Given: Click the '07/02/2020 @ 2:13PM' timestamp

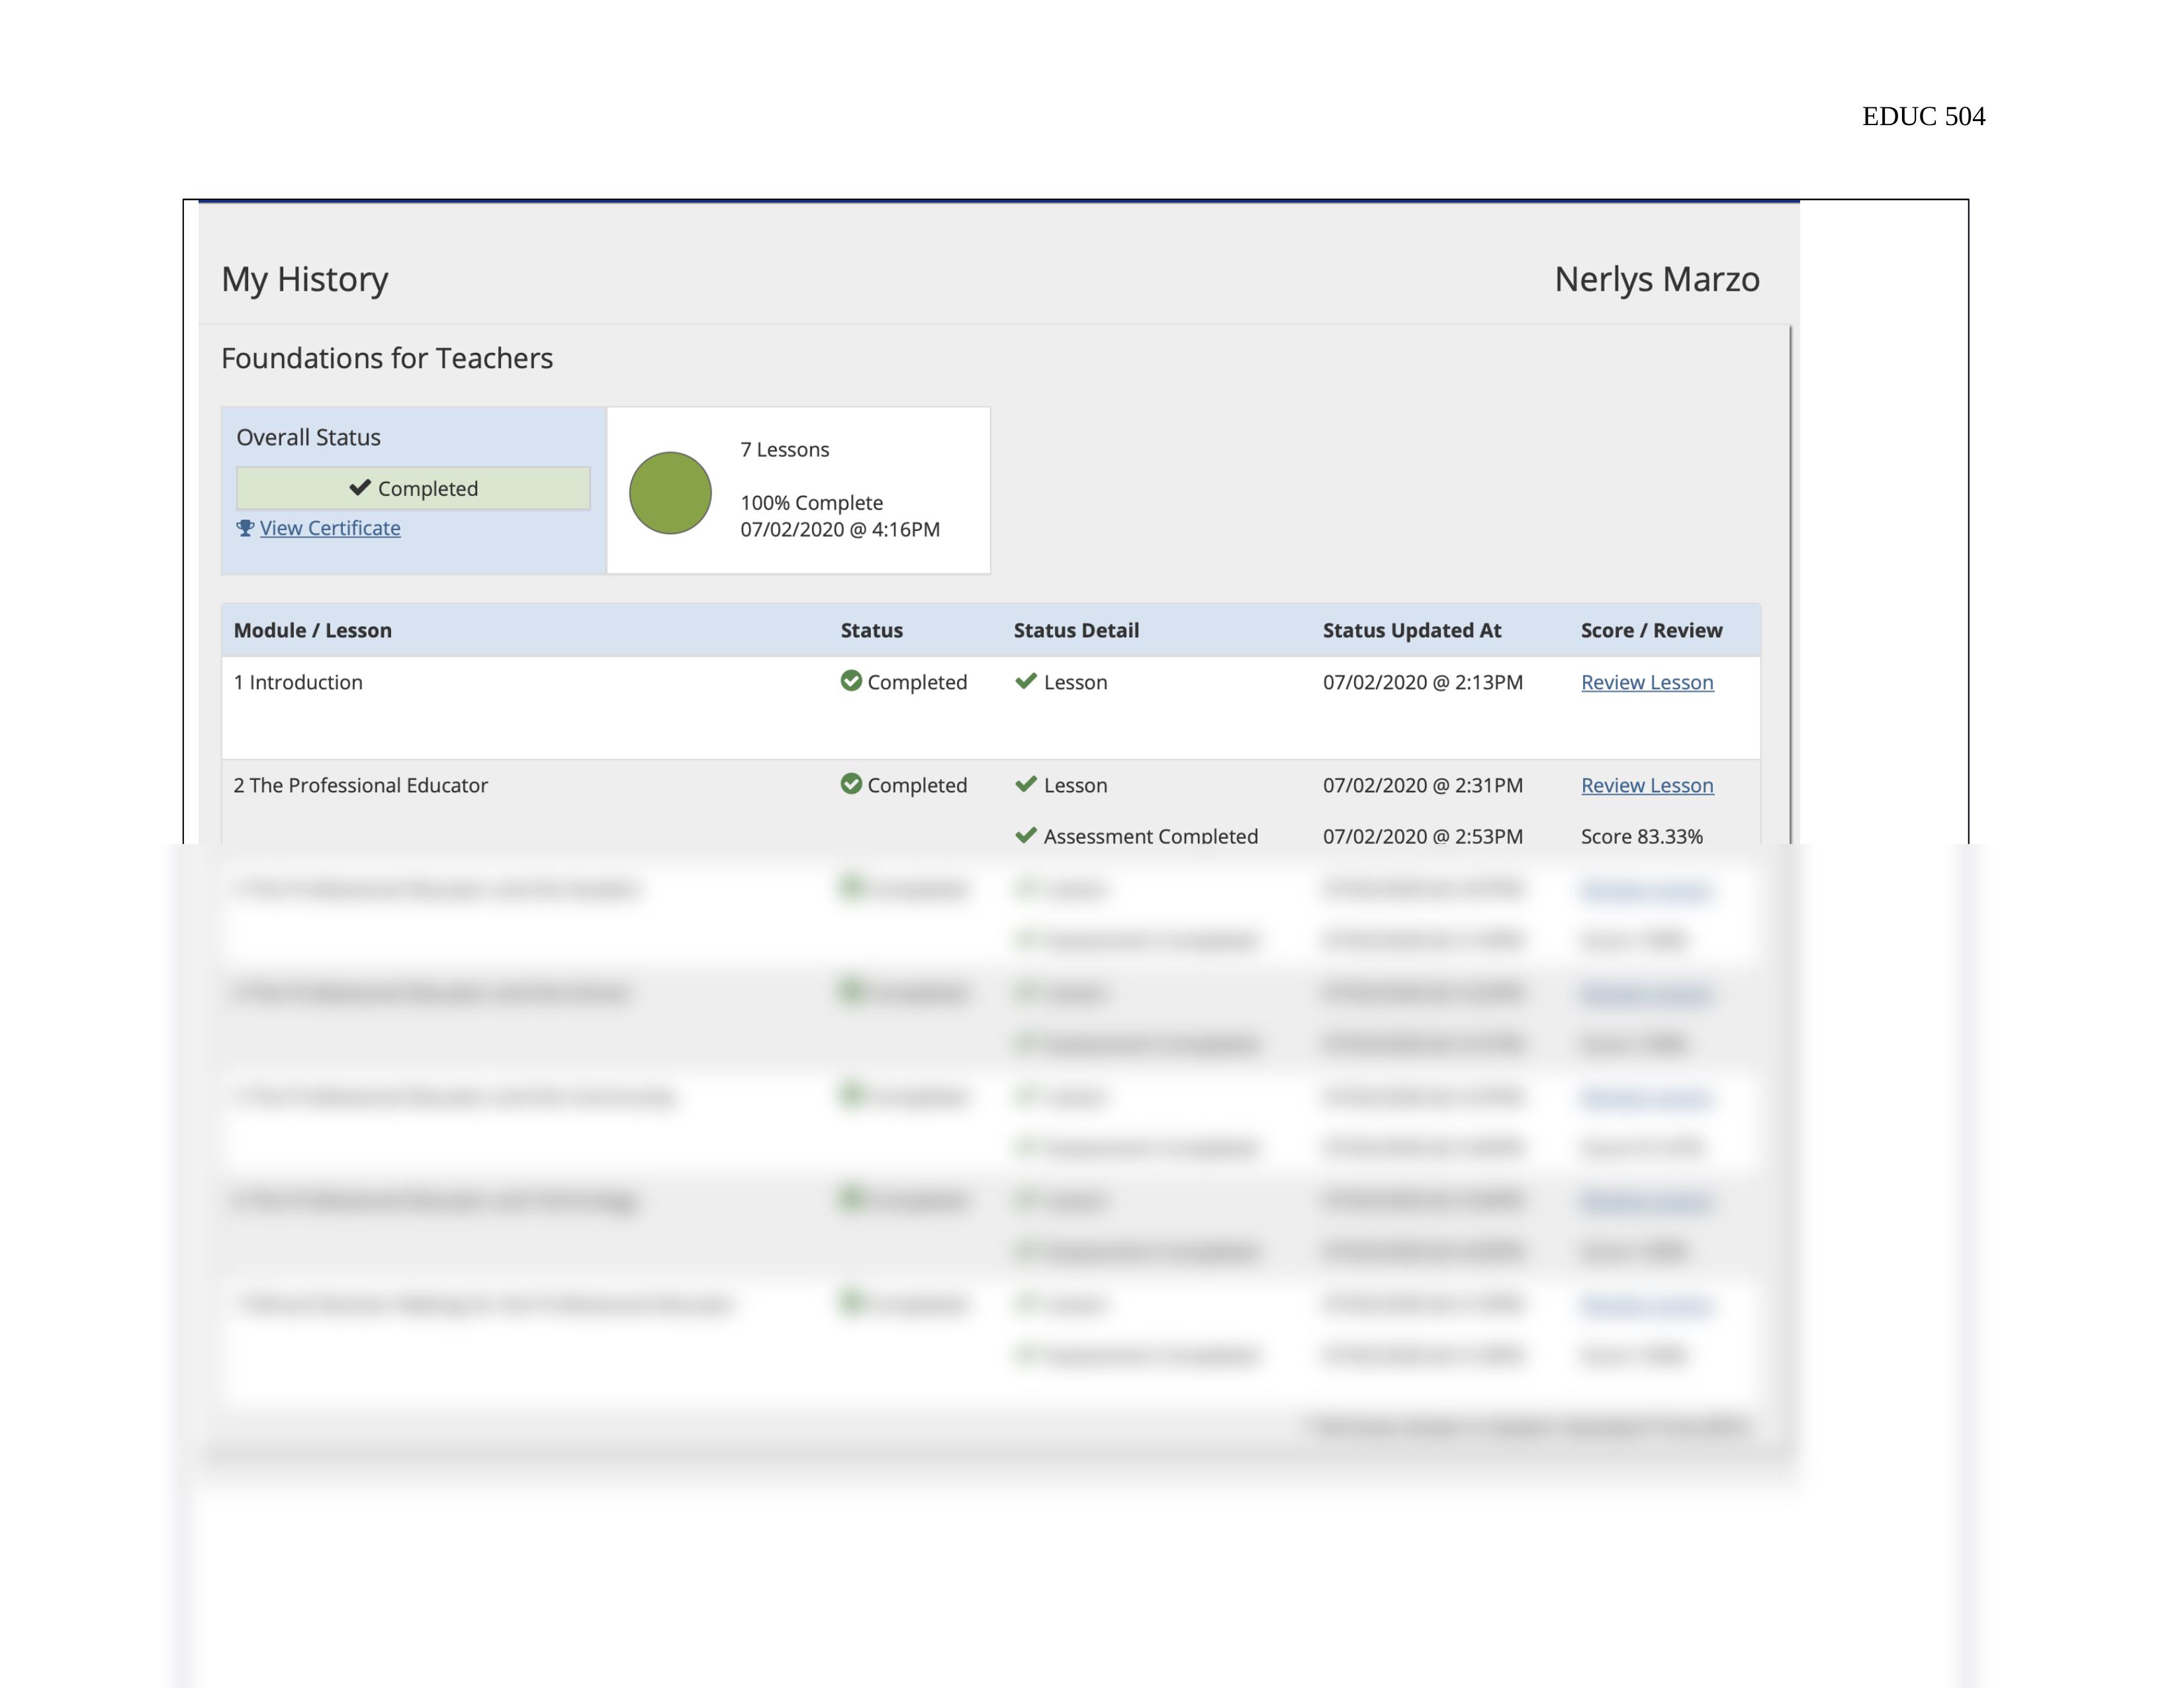Looking at the screenshot, I should click(1423, 682).
